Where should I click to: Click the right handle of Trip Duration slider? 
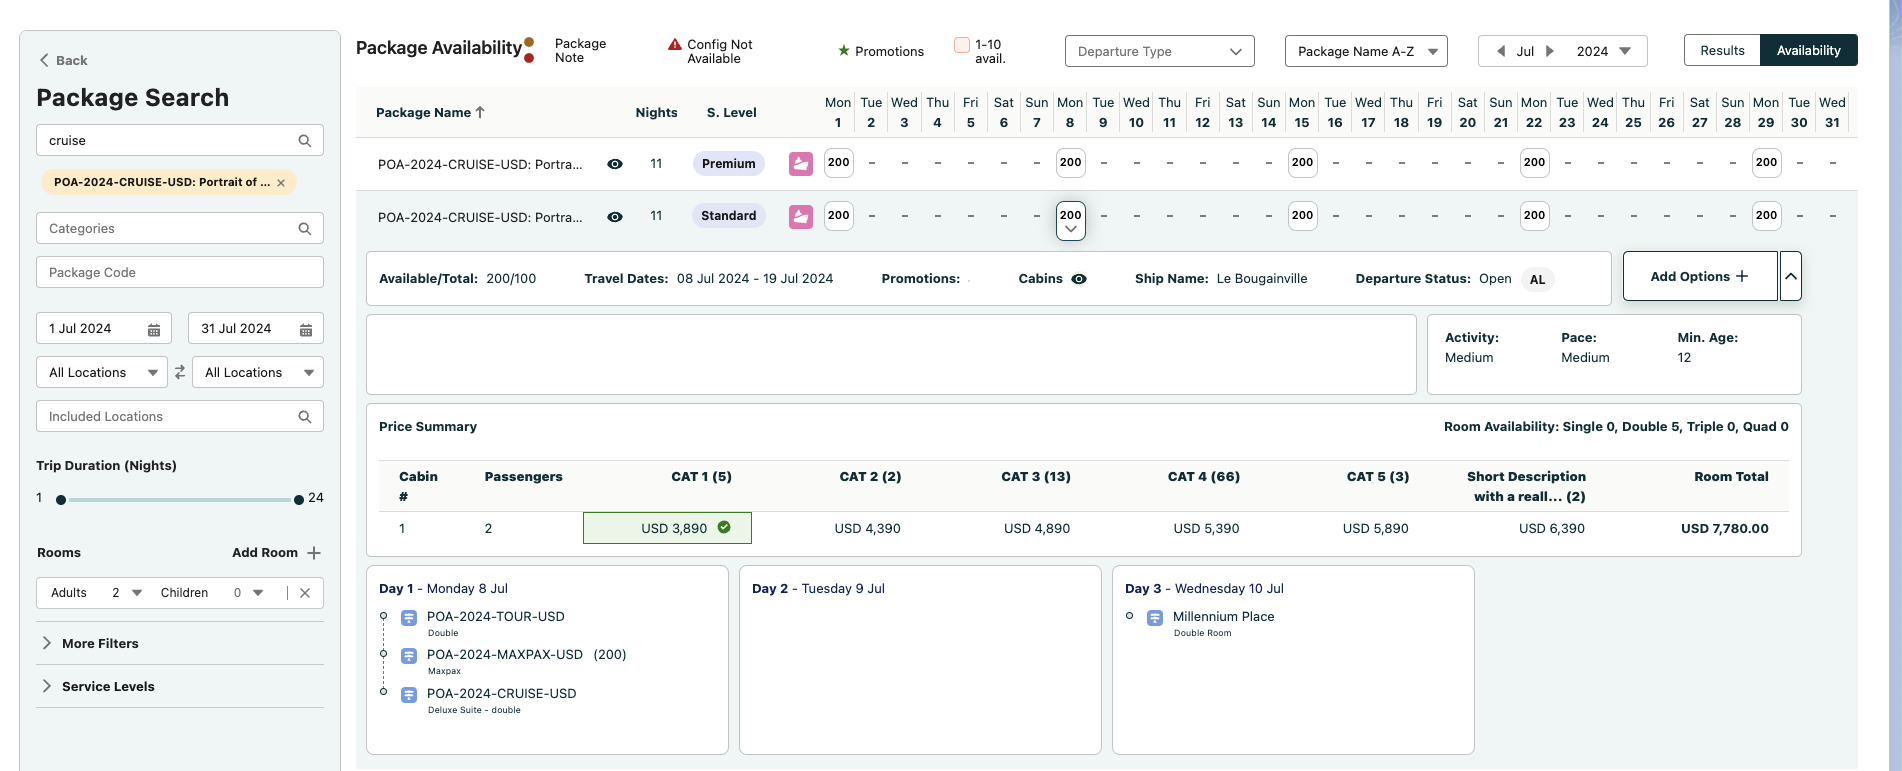tap(299, 500)
